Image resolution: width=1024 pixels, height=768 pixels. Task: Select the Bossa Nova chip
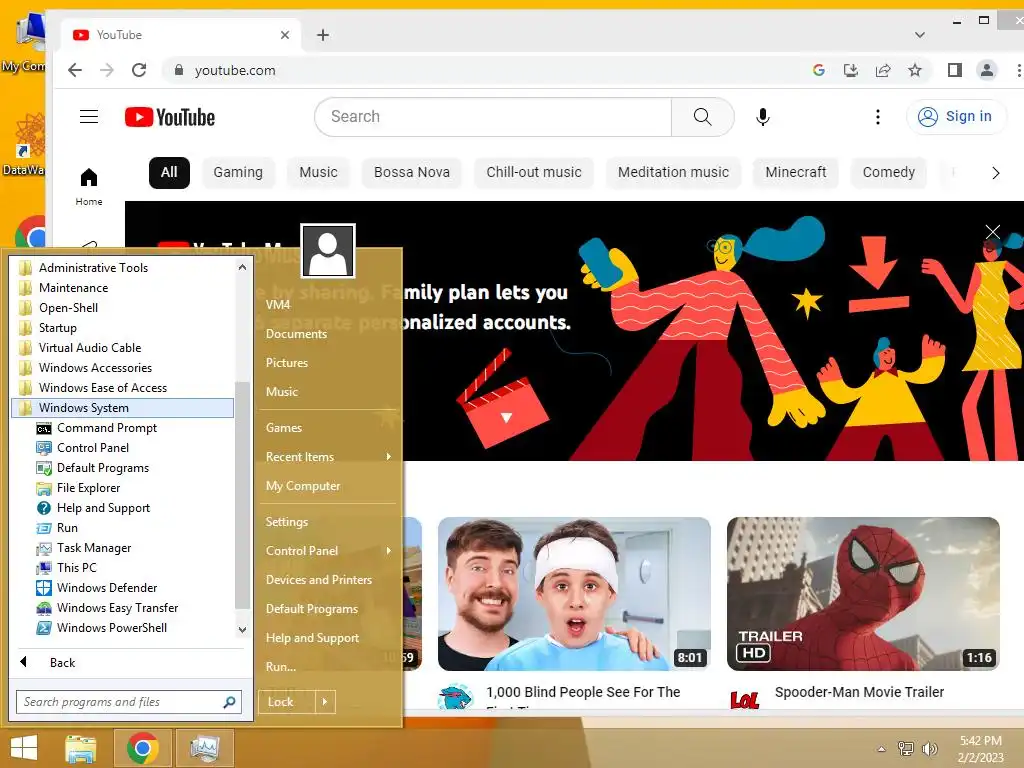[x=411, y=172]
